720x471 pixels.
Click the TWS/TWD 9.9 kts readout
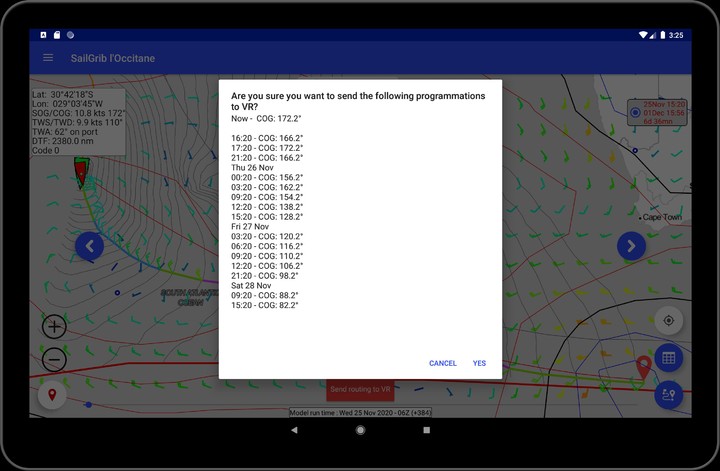[x=77, y=123]
